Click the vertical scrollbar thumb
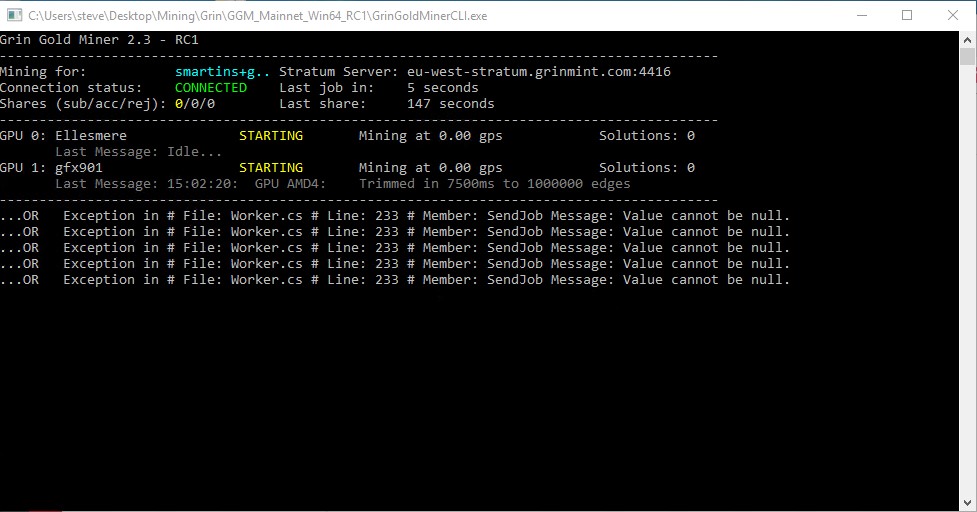The width and height of the screenshot is (977, 512). 967,56
